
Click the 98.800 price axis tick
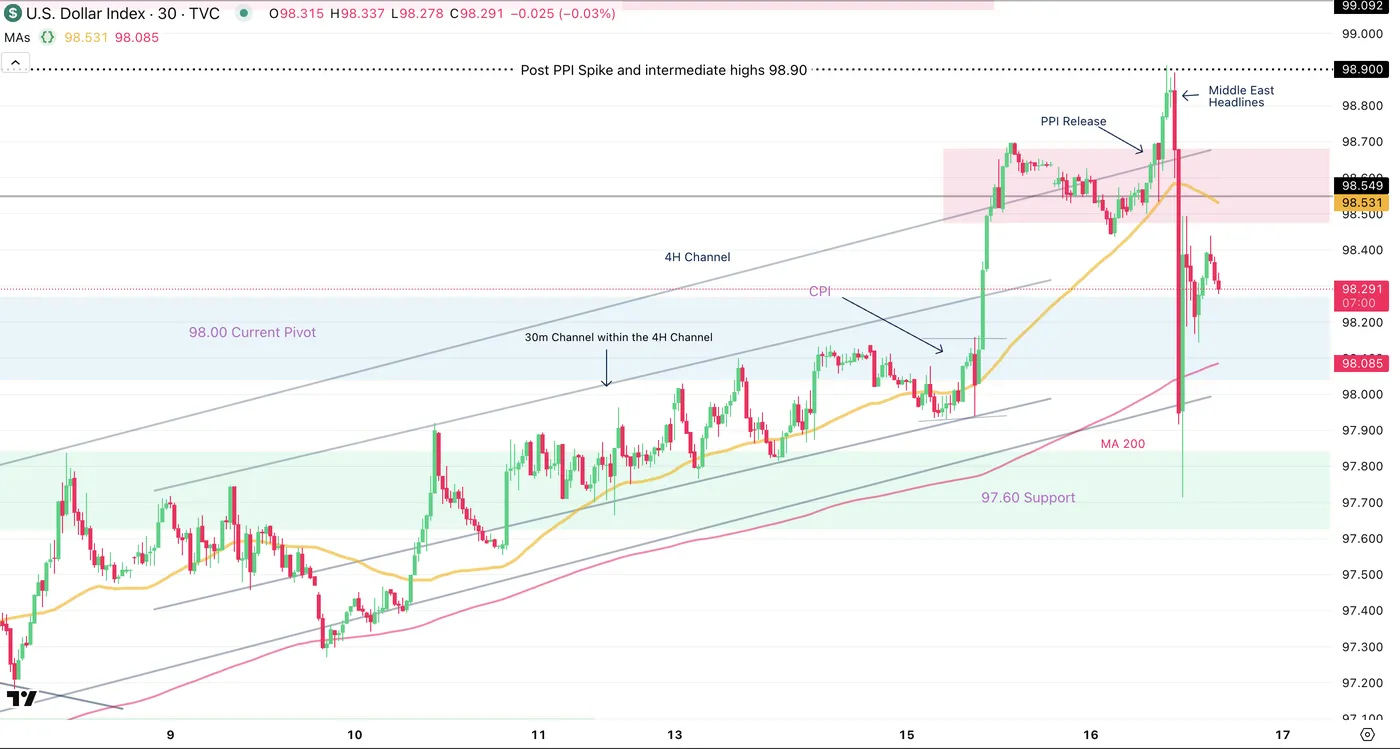(x=1361, y=106)
